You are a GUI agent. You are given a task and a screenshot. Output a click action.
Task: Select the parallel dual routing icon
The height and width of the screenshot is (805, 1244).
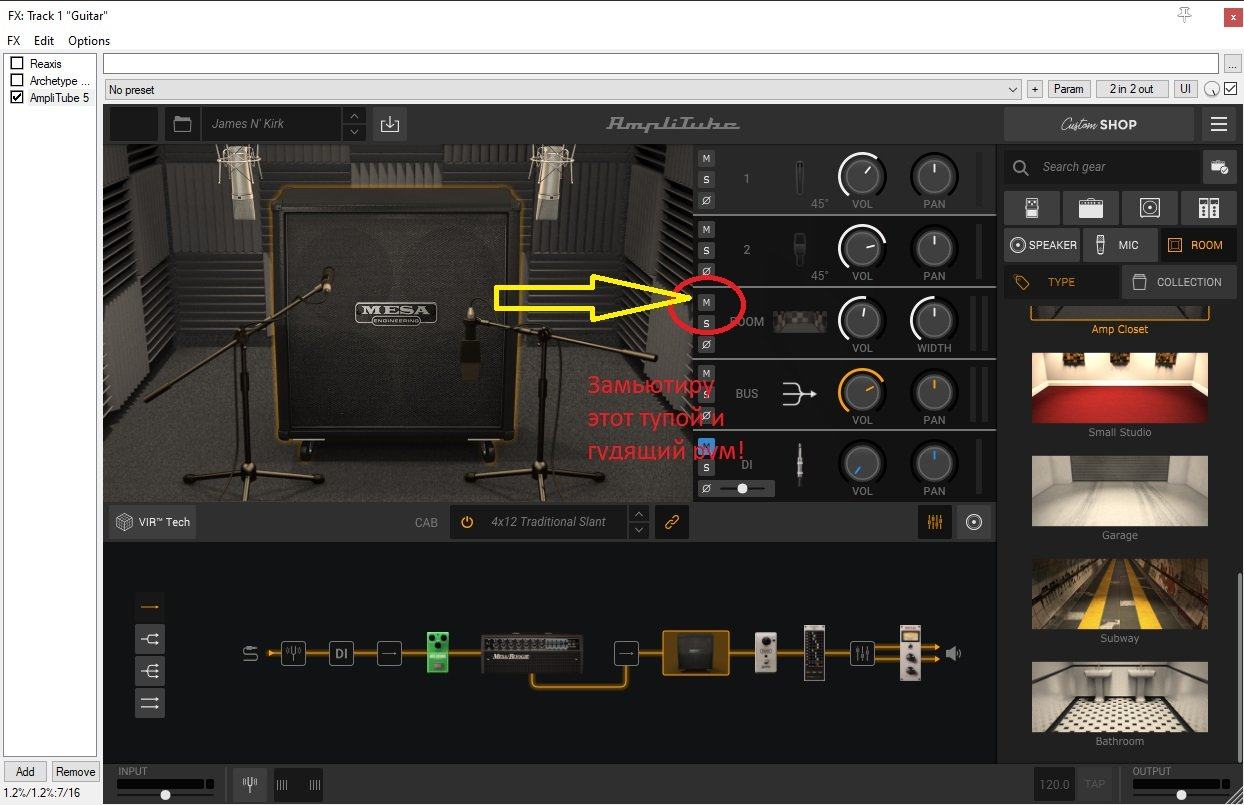point(150,703)
